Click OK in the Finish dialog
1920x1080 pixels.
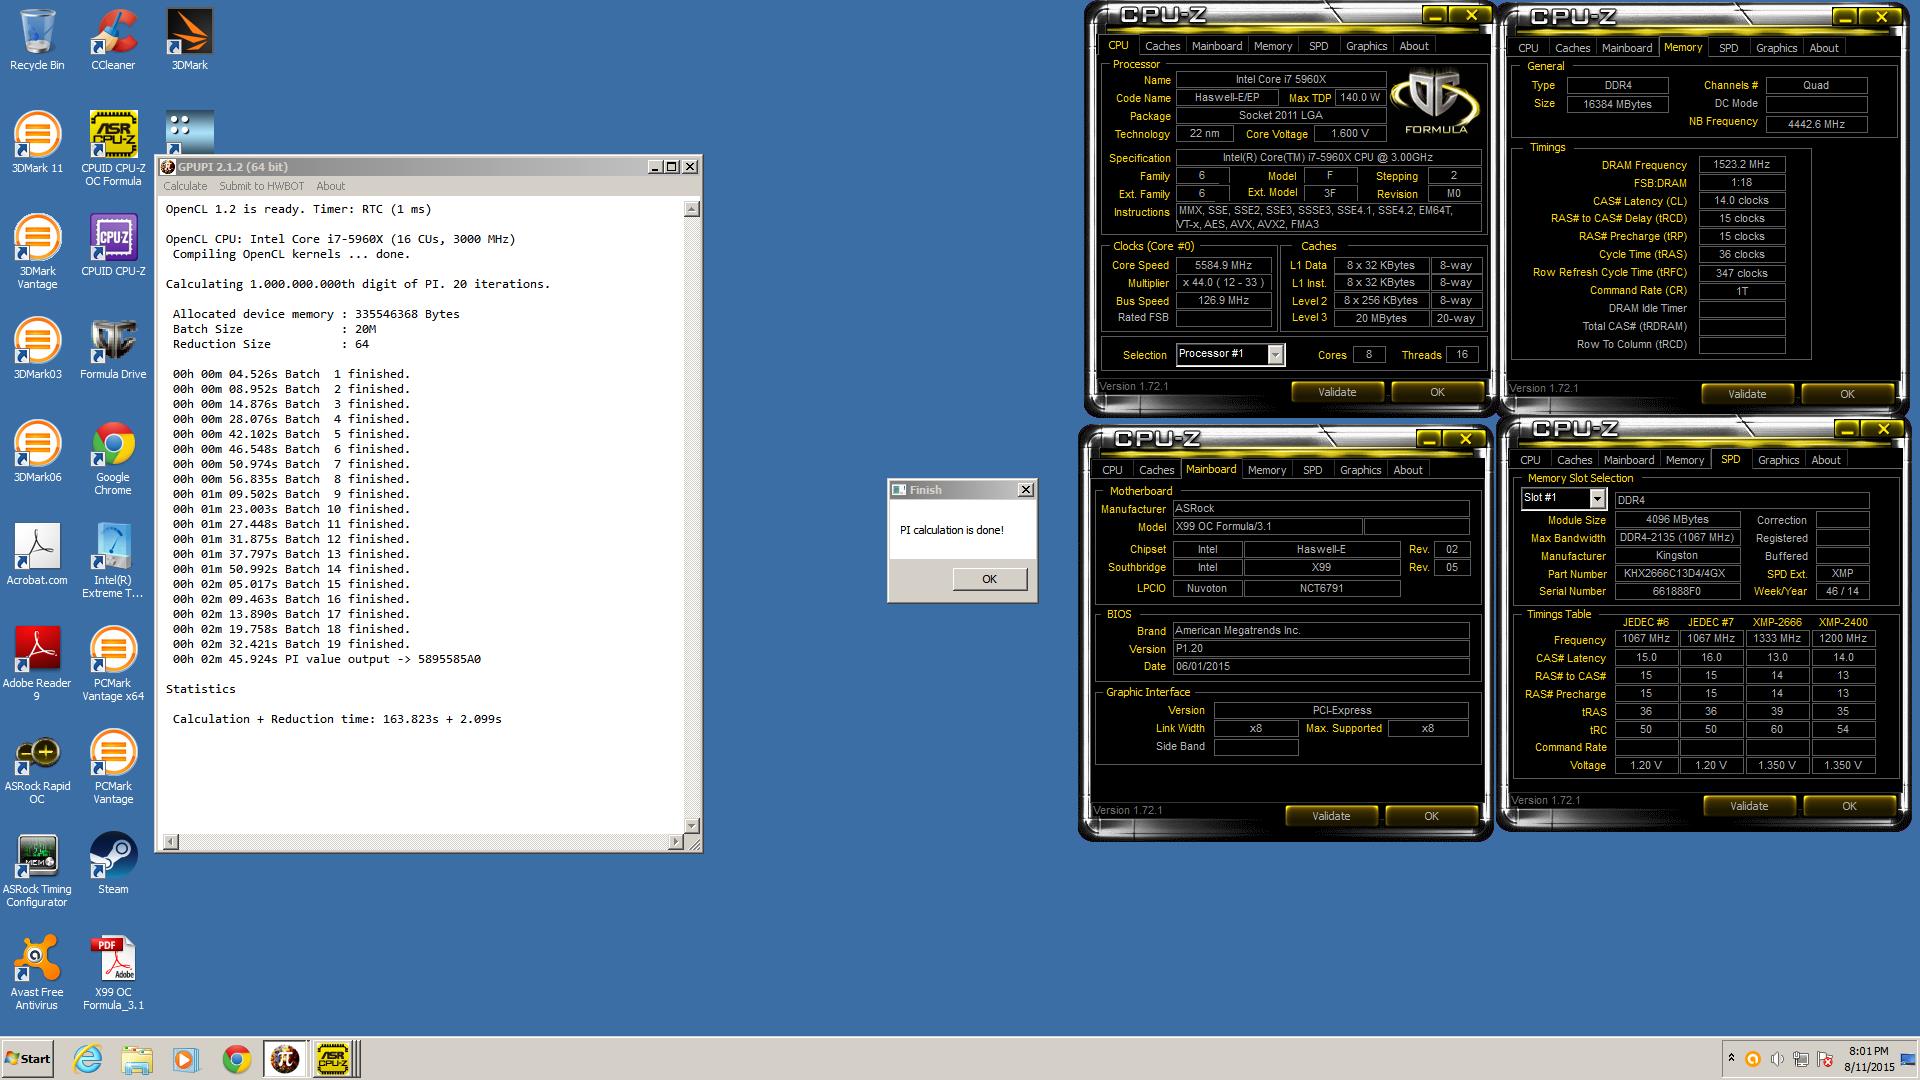[x=989, y=579]
